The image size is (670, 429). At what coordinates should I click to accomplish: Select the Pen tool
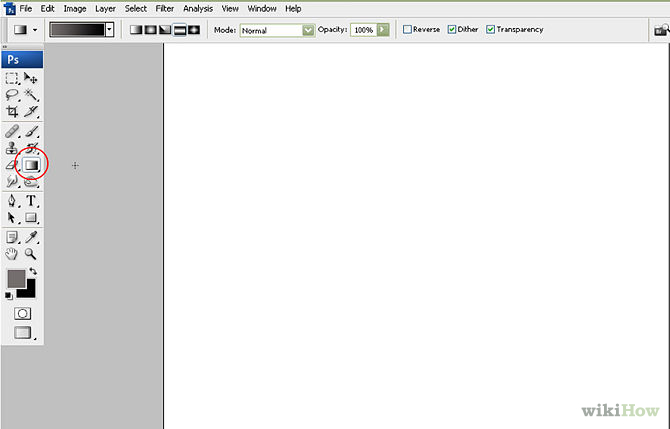pyautogui.click(x=12, y=201)
